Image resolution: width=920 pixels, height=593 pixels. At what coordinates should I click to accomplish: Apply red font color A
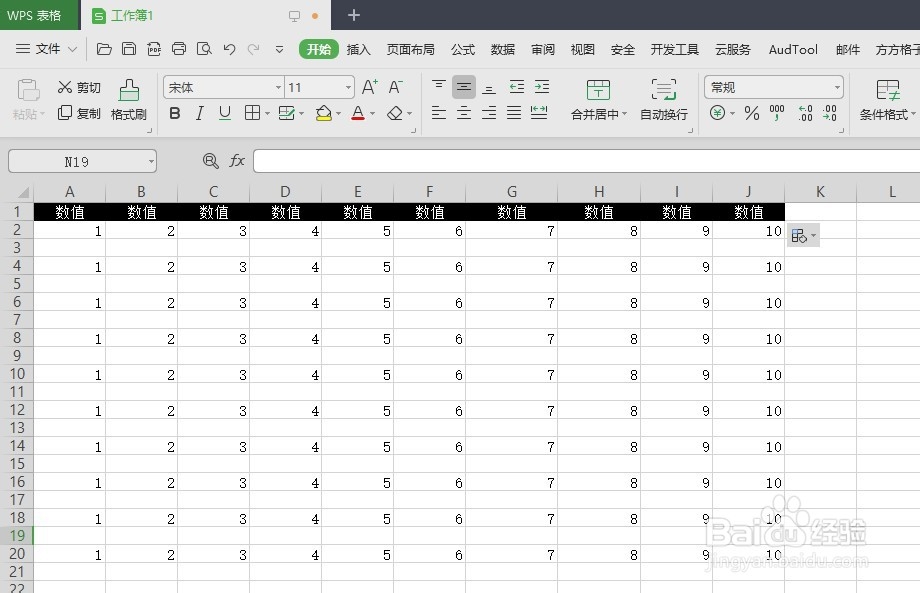pos(358,113)
